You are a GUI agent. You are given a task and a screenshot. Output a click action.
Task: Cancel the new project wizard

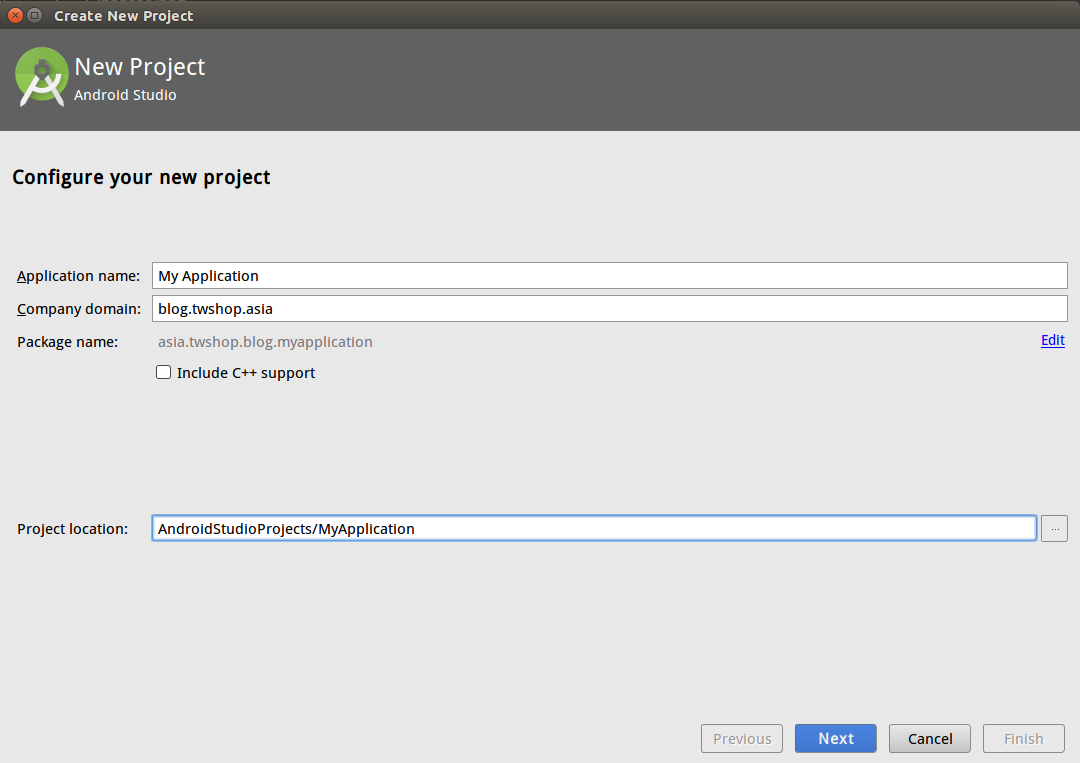coord(930,738)
